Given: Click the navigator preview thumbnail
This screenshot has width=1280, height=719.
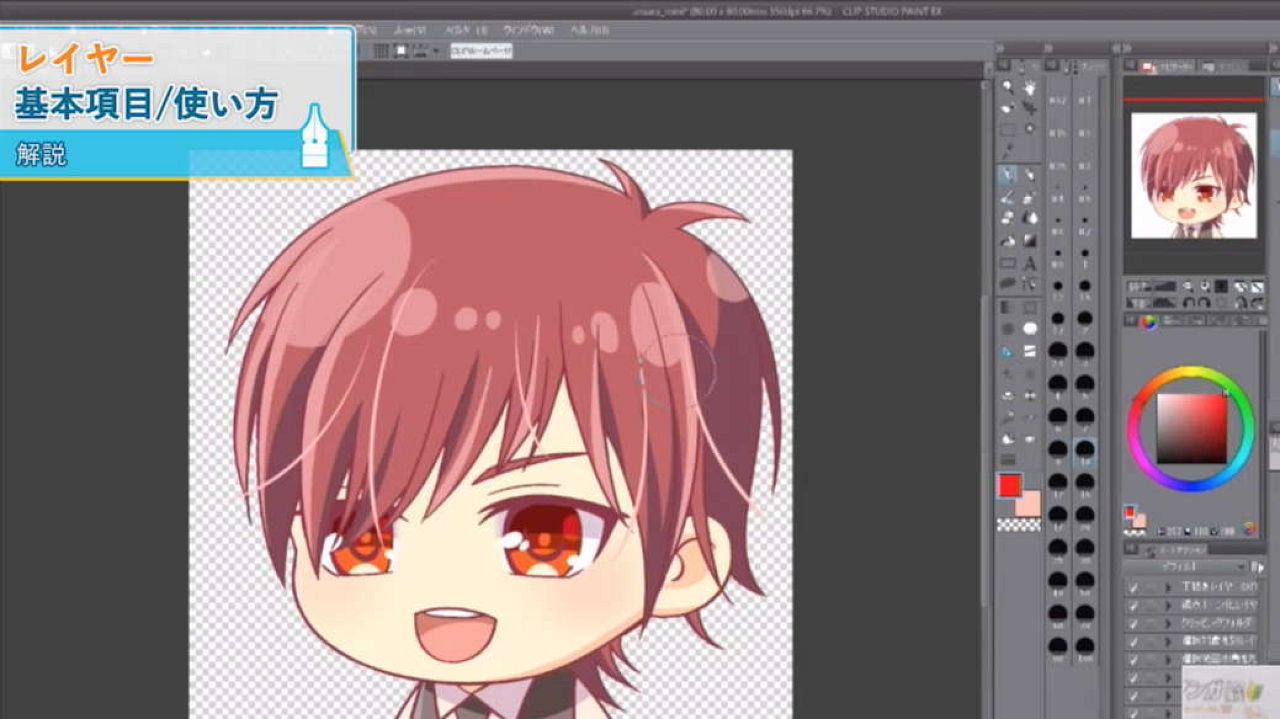Looking at the screenshot, I should point(1193,175).
